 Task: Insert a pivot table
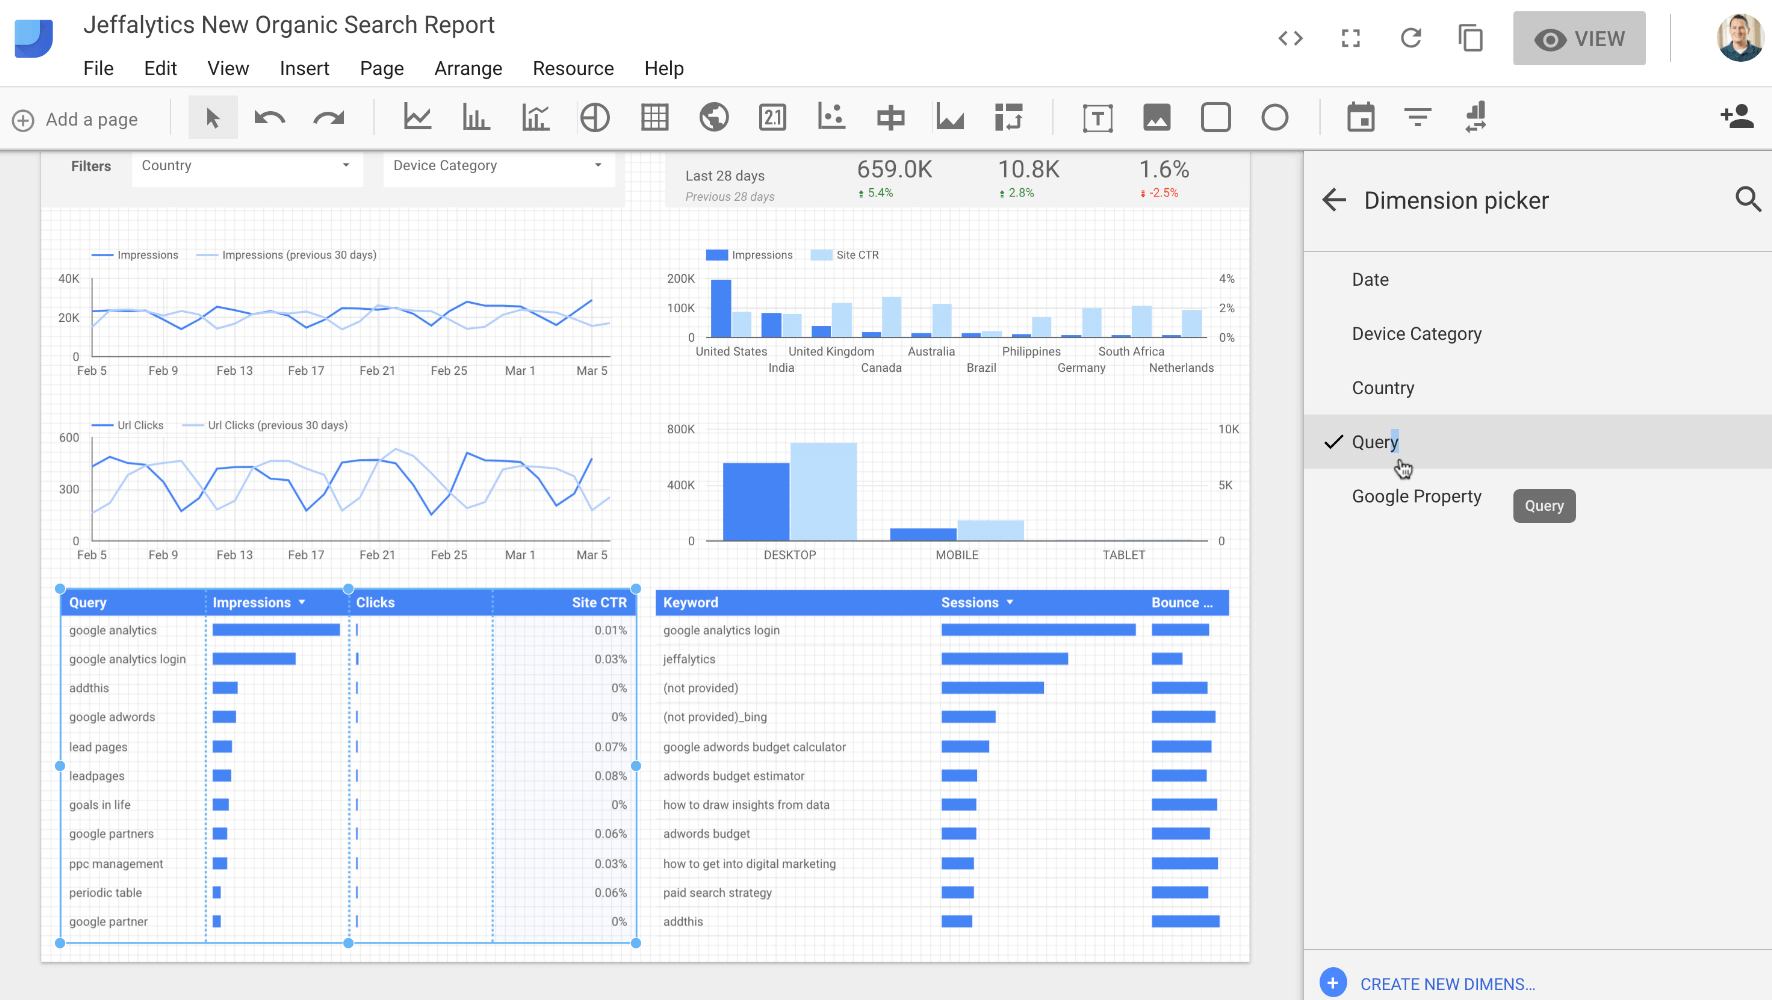(x=1009, y=117)
